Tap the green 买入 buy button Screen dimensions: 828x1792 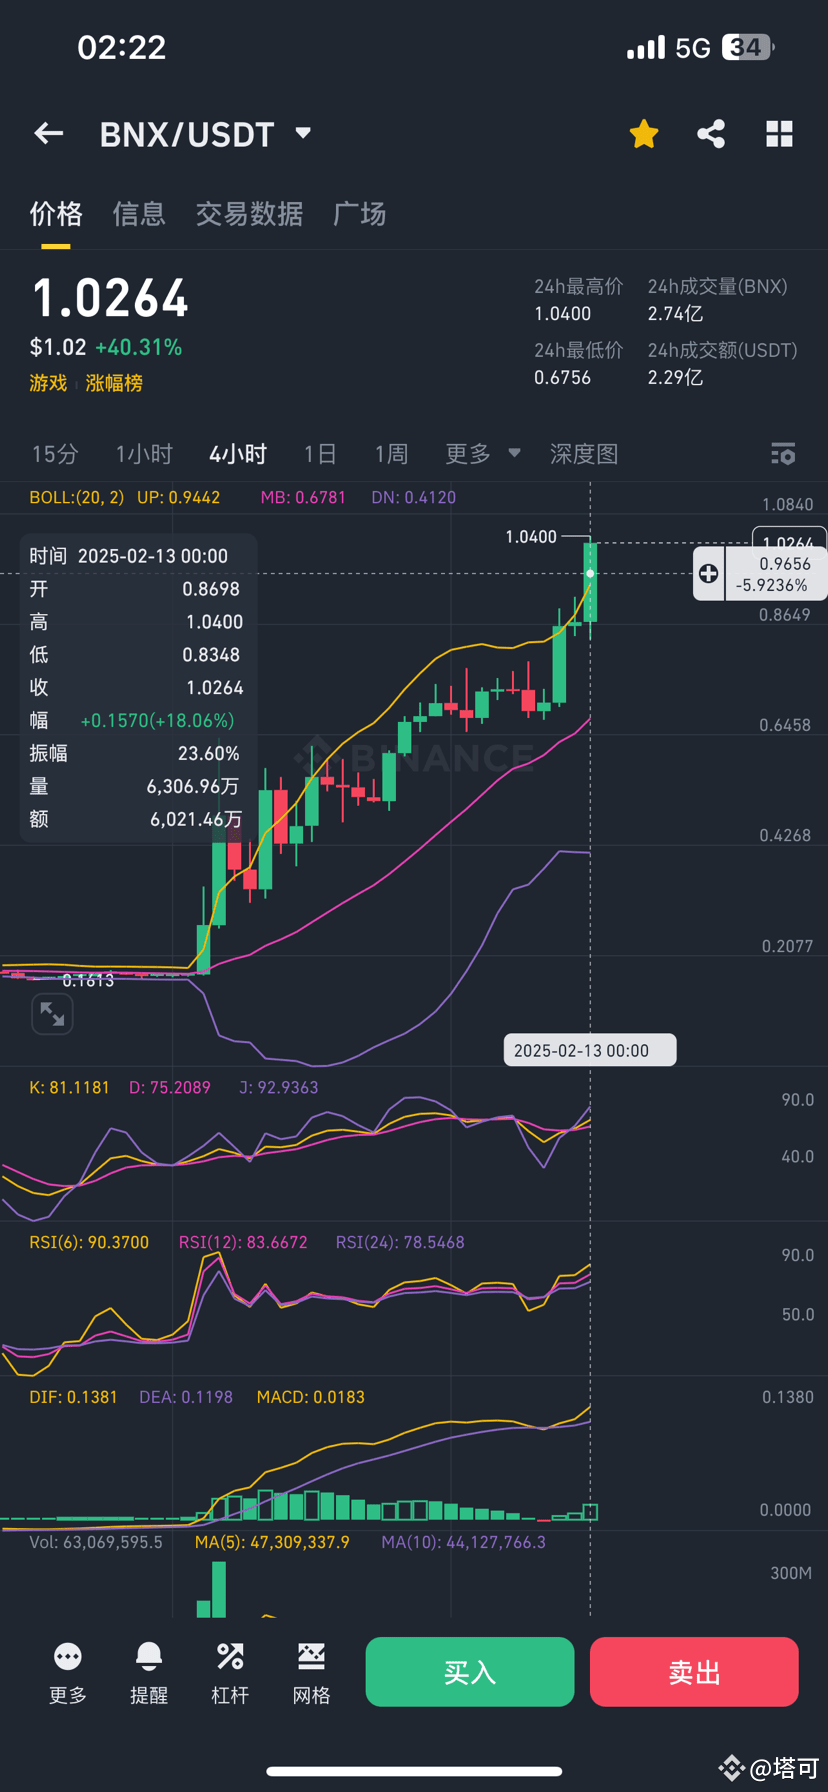pyautogui.click(x=470, y=1672)
